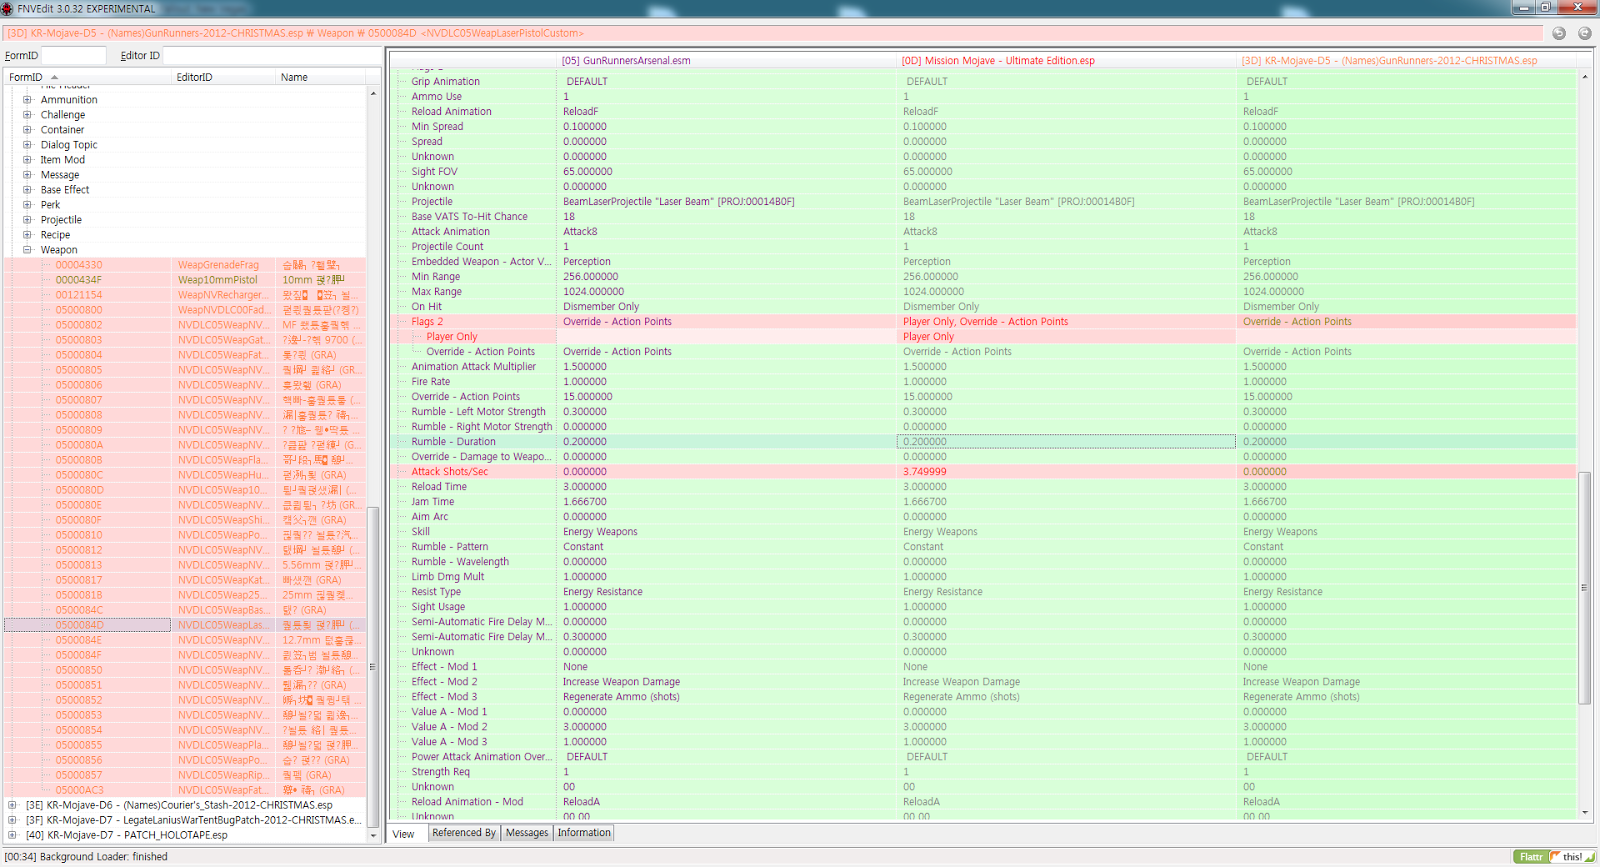Select the Player Only flag row label
The image size is (1600, 867).
click(x=452, y=337)
